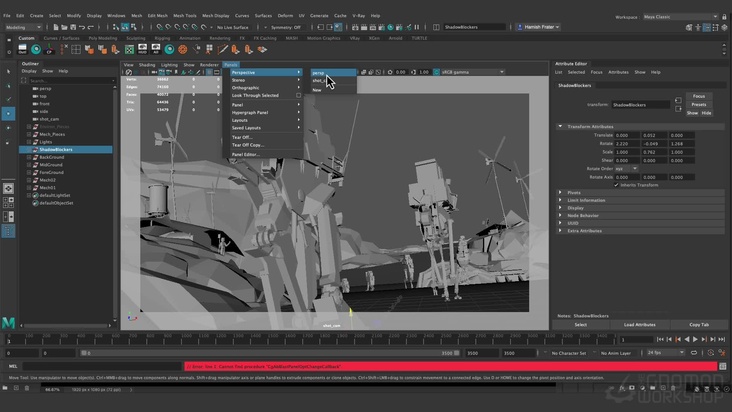732x412 pixels.
Task: Click the Maya logo icon at bottom left
Action: click(x=8, y=322)
